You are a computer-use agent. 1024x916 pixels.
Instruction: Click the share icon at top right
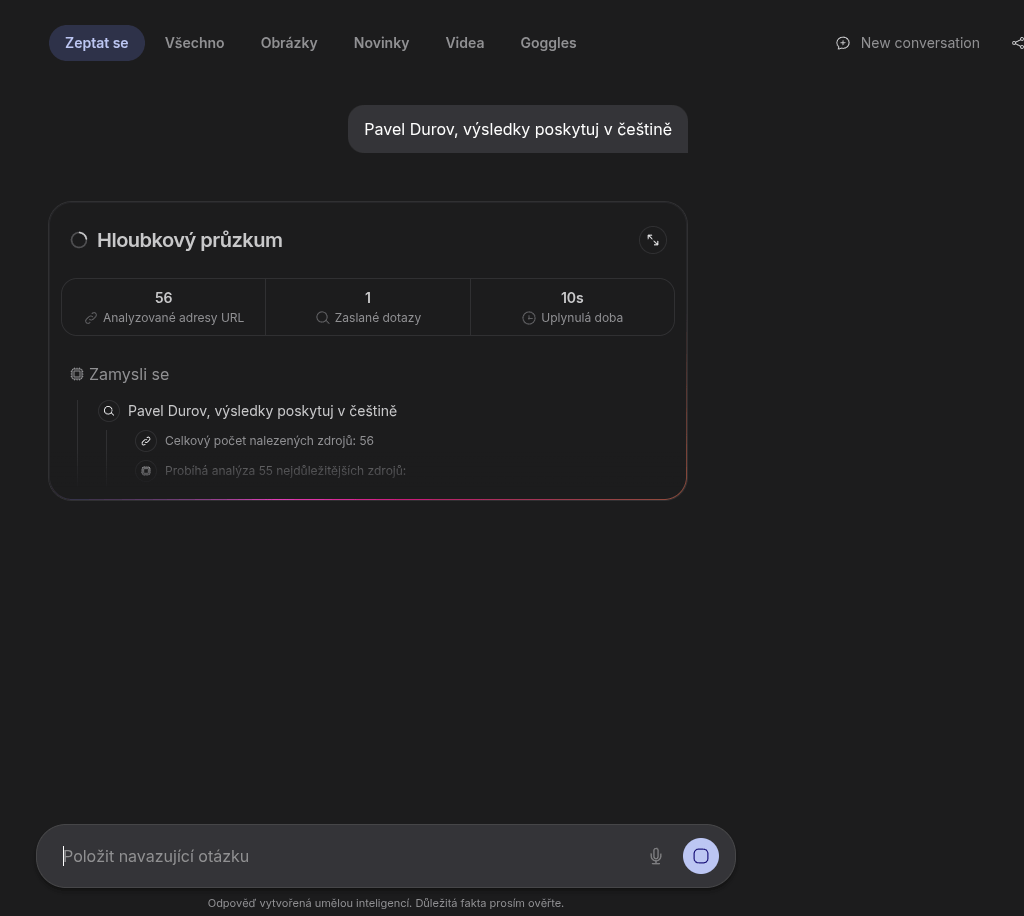1017,43
